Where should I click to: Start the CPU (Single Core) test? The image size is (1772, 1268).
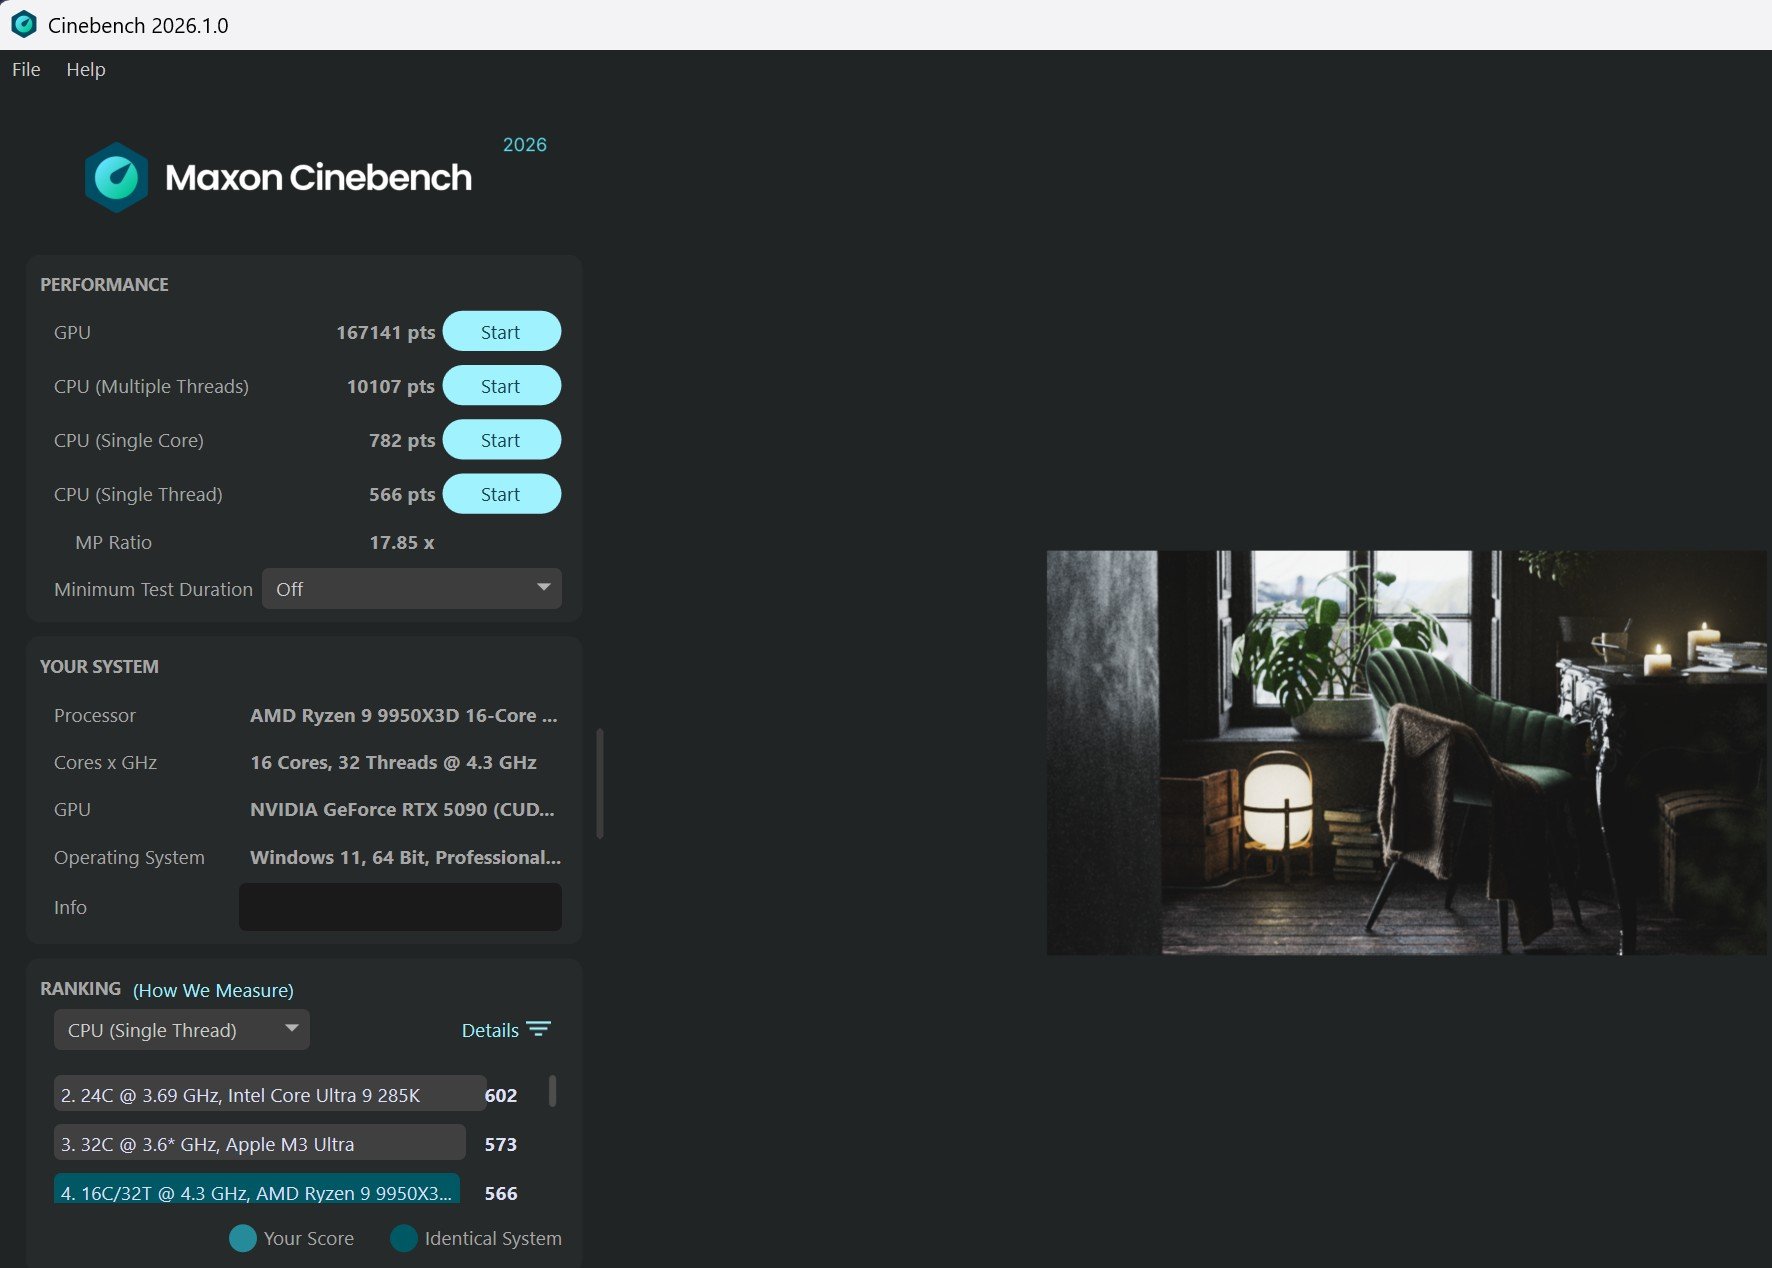[502, 439]
